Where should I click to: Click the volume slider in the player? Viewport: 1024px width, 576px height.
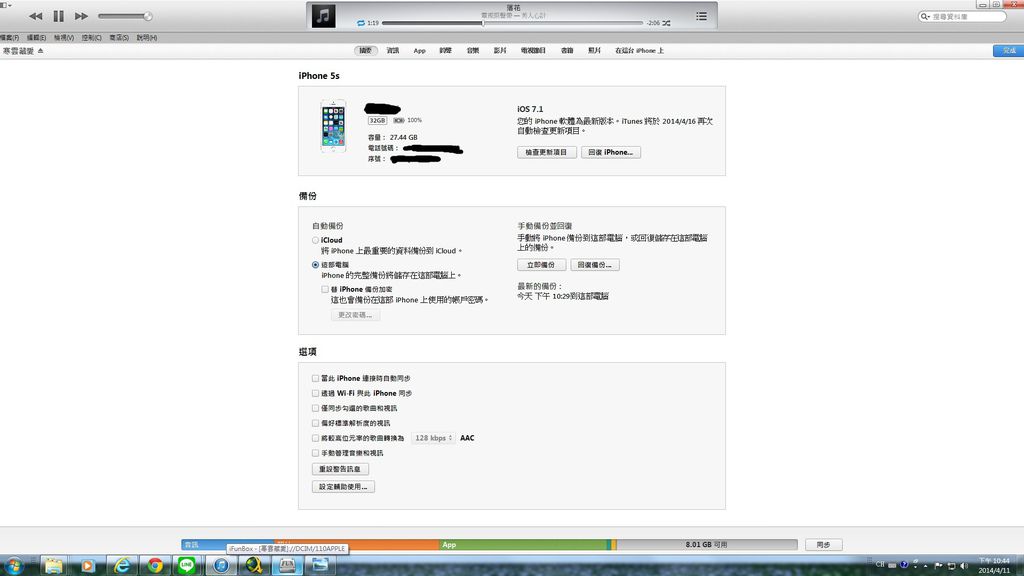pyautogui.click(x=125, y=16)
